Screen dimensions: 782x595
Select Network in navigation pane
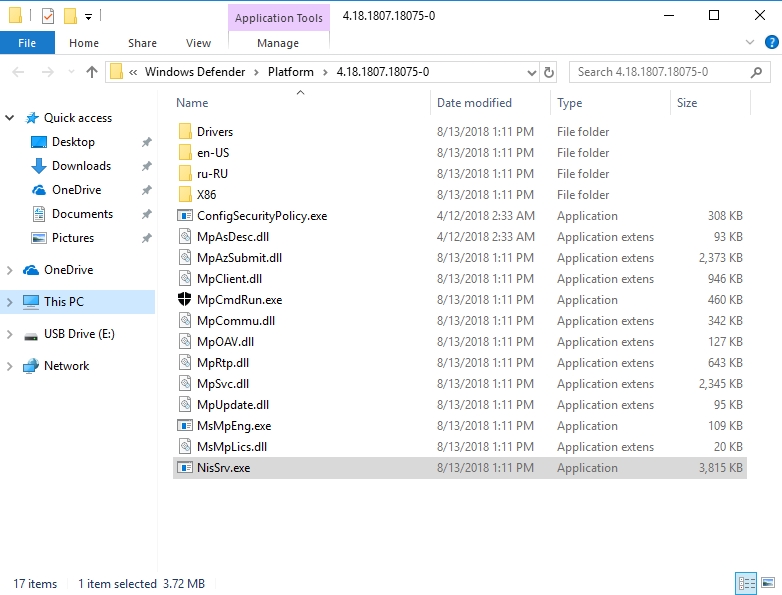pyautogui.click(x=66, y=365)
